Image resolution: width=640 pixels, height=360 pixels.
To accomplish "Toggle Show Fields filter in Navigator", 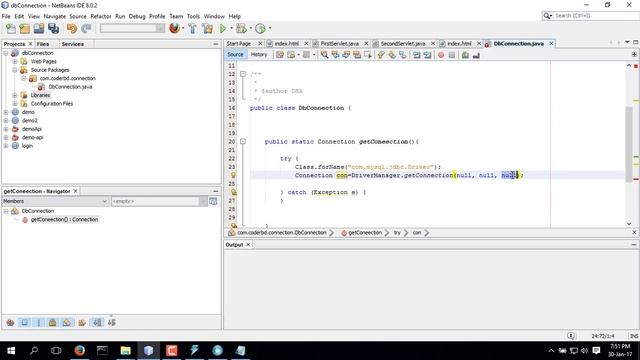I will click(24, 322).
